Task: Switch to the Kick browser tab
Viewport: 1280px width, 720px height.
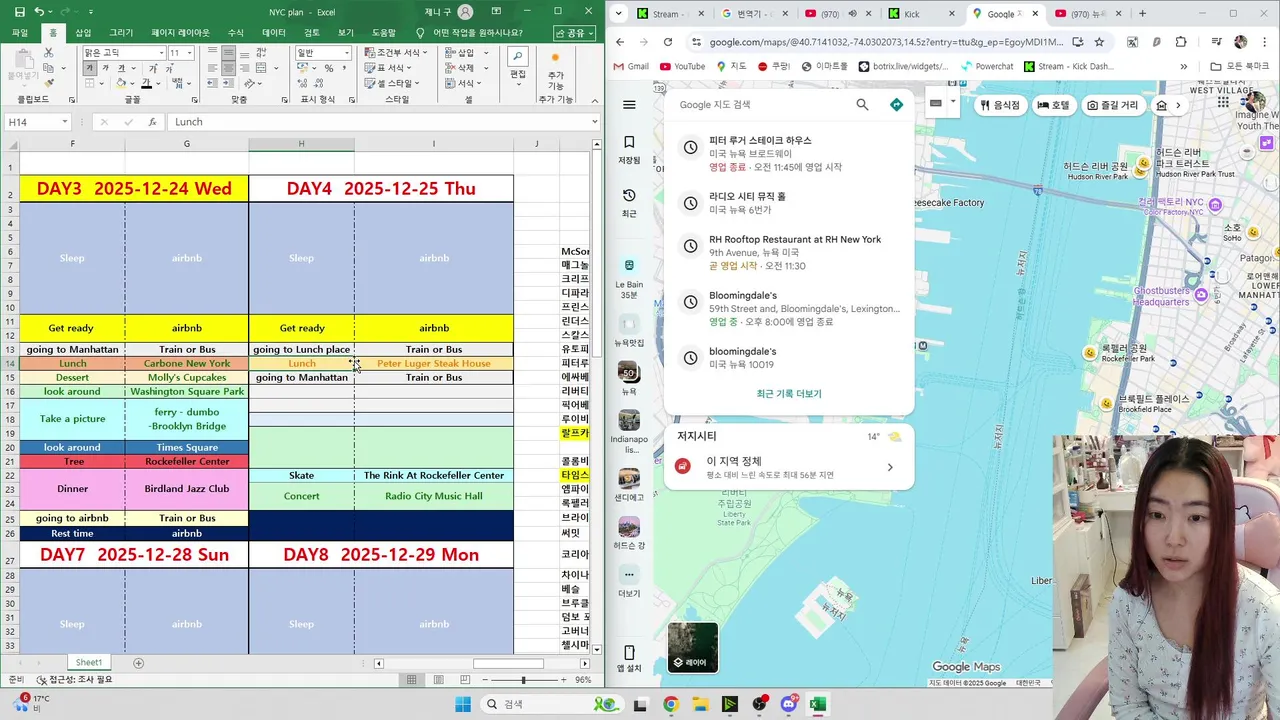Action: coord(920,14)
